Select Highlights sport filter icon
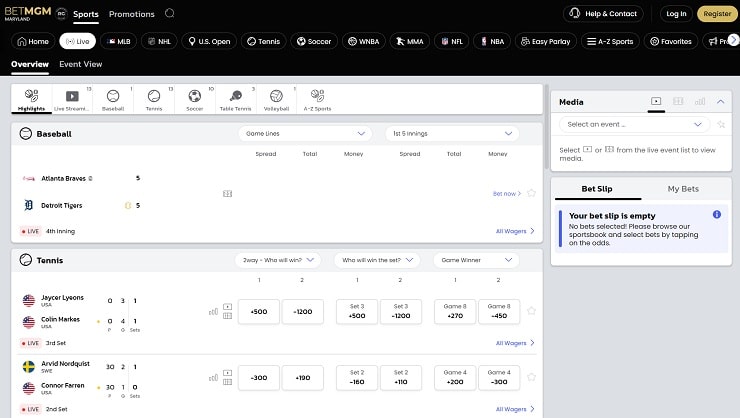The image size is (740, 418). [x=32, y=100]
